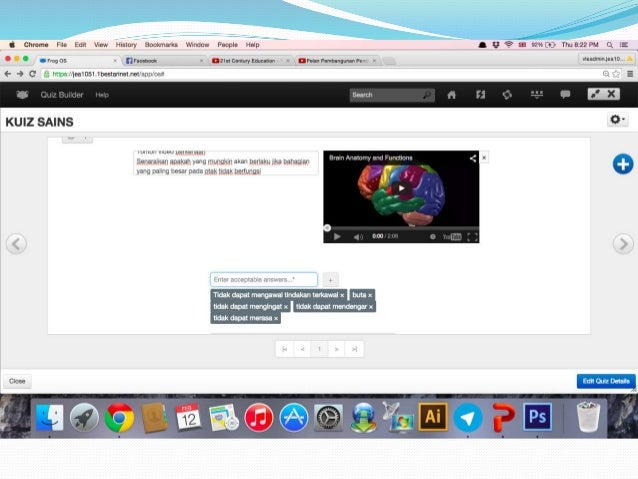
Task: Add answer with the plus button
Action: (330, 280)
